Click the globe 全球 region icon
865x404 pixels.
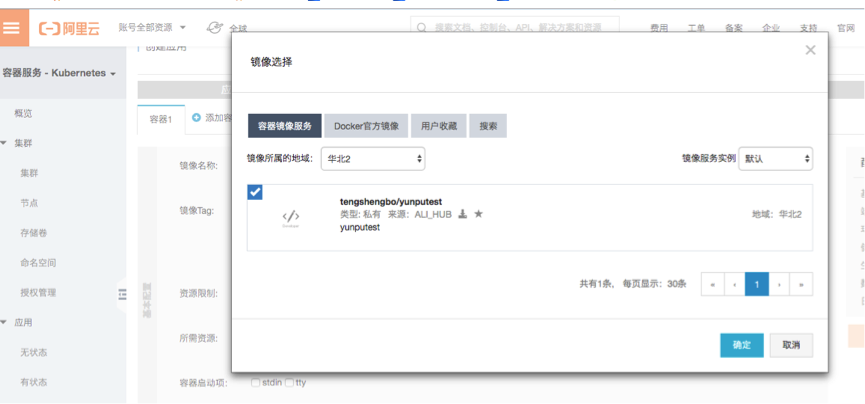[x=215, y=28]
